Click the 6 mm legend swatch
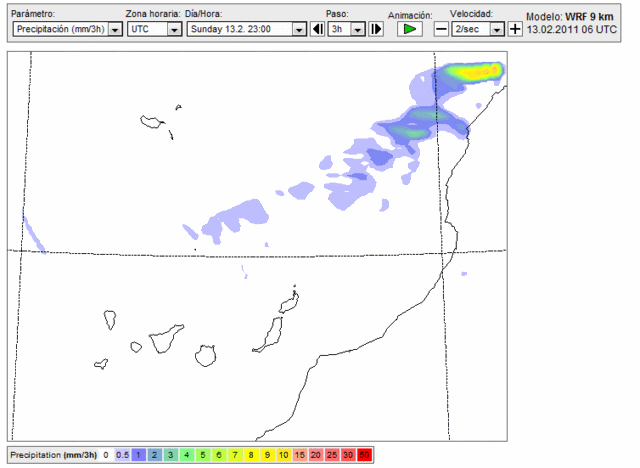This screenshot has width=640, height=468. 219,455
